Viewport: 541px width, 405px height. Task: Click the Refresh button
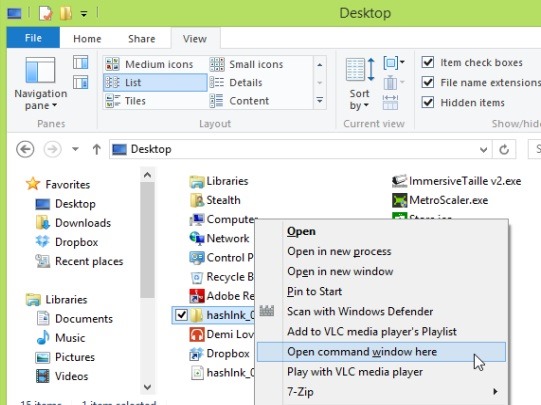pos(504,150)
